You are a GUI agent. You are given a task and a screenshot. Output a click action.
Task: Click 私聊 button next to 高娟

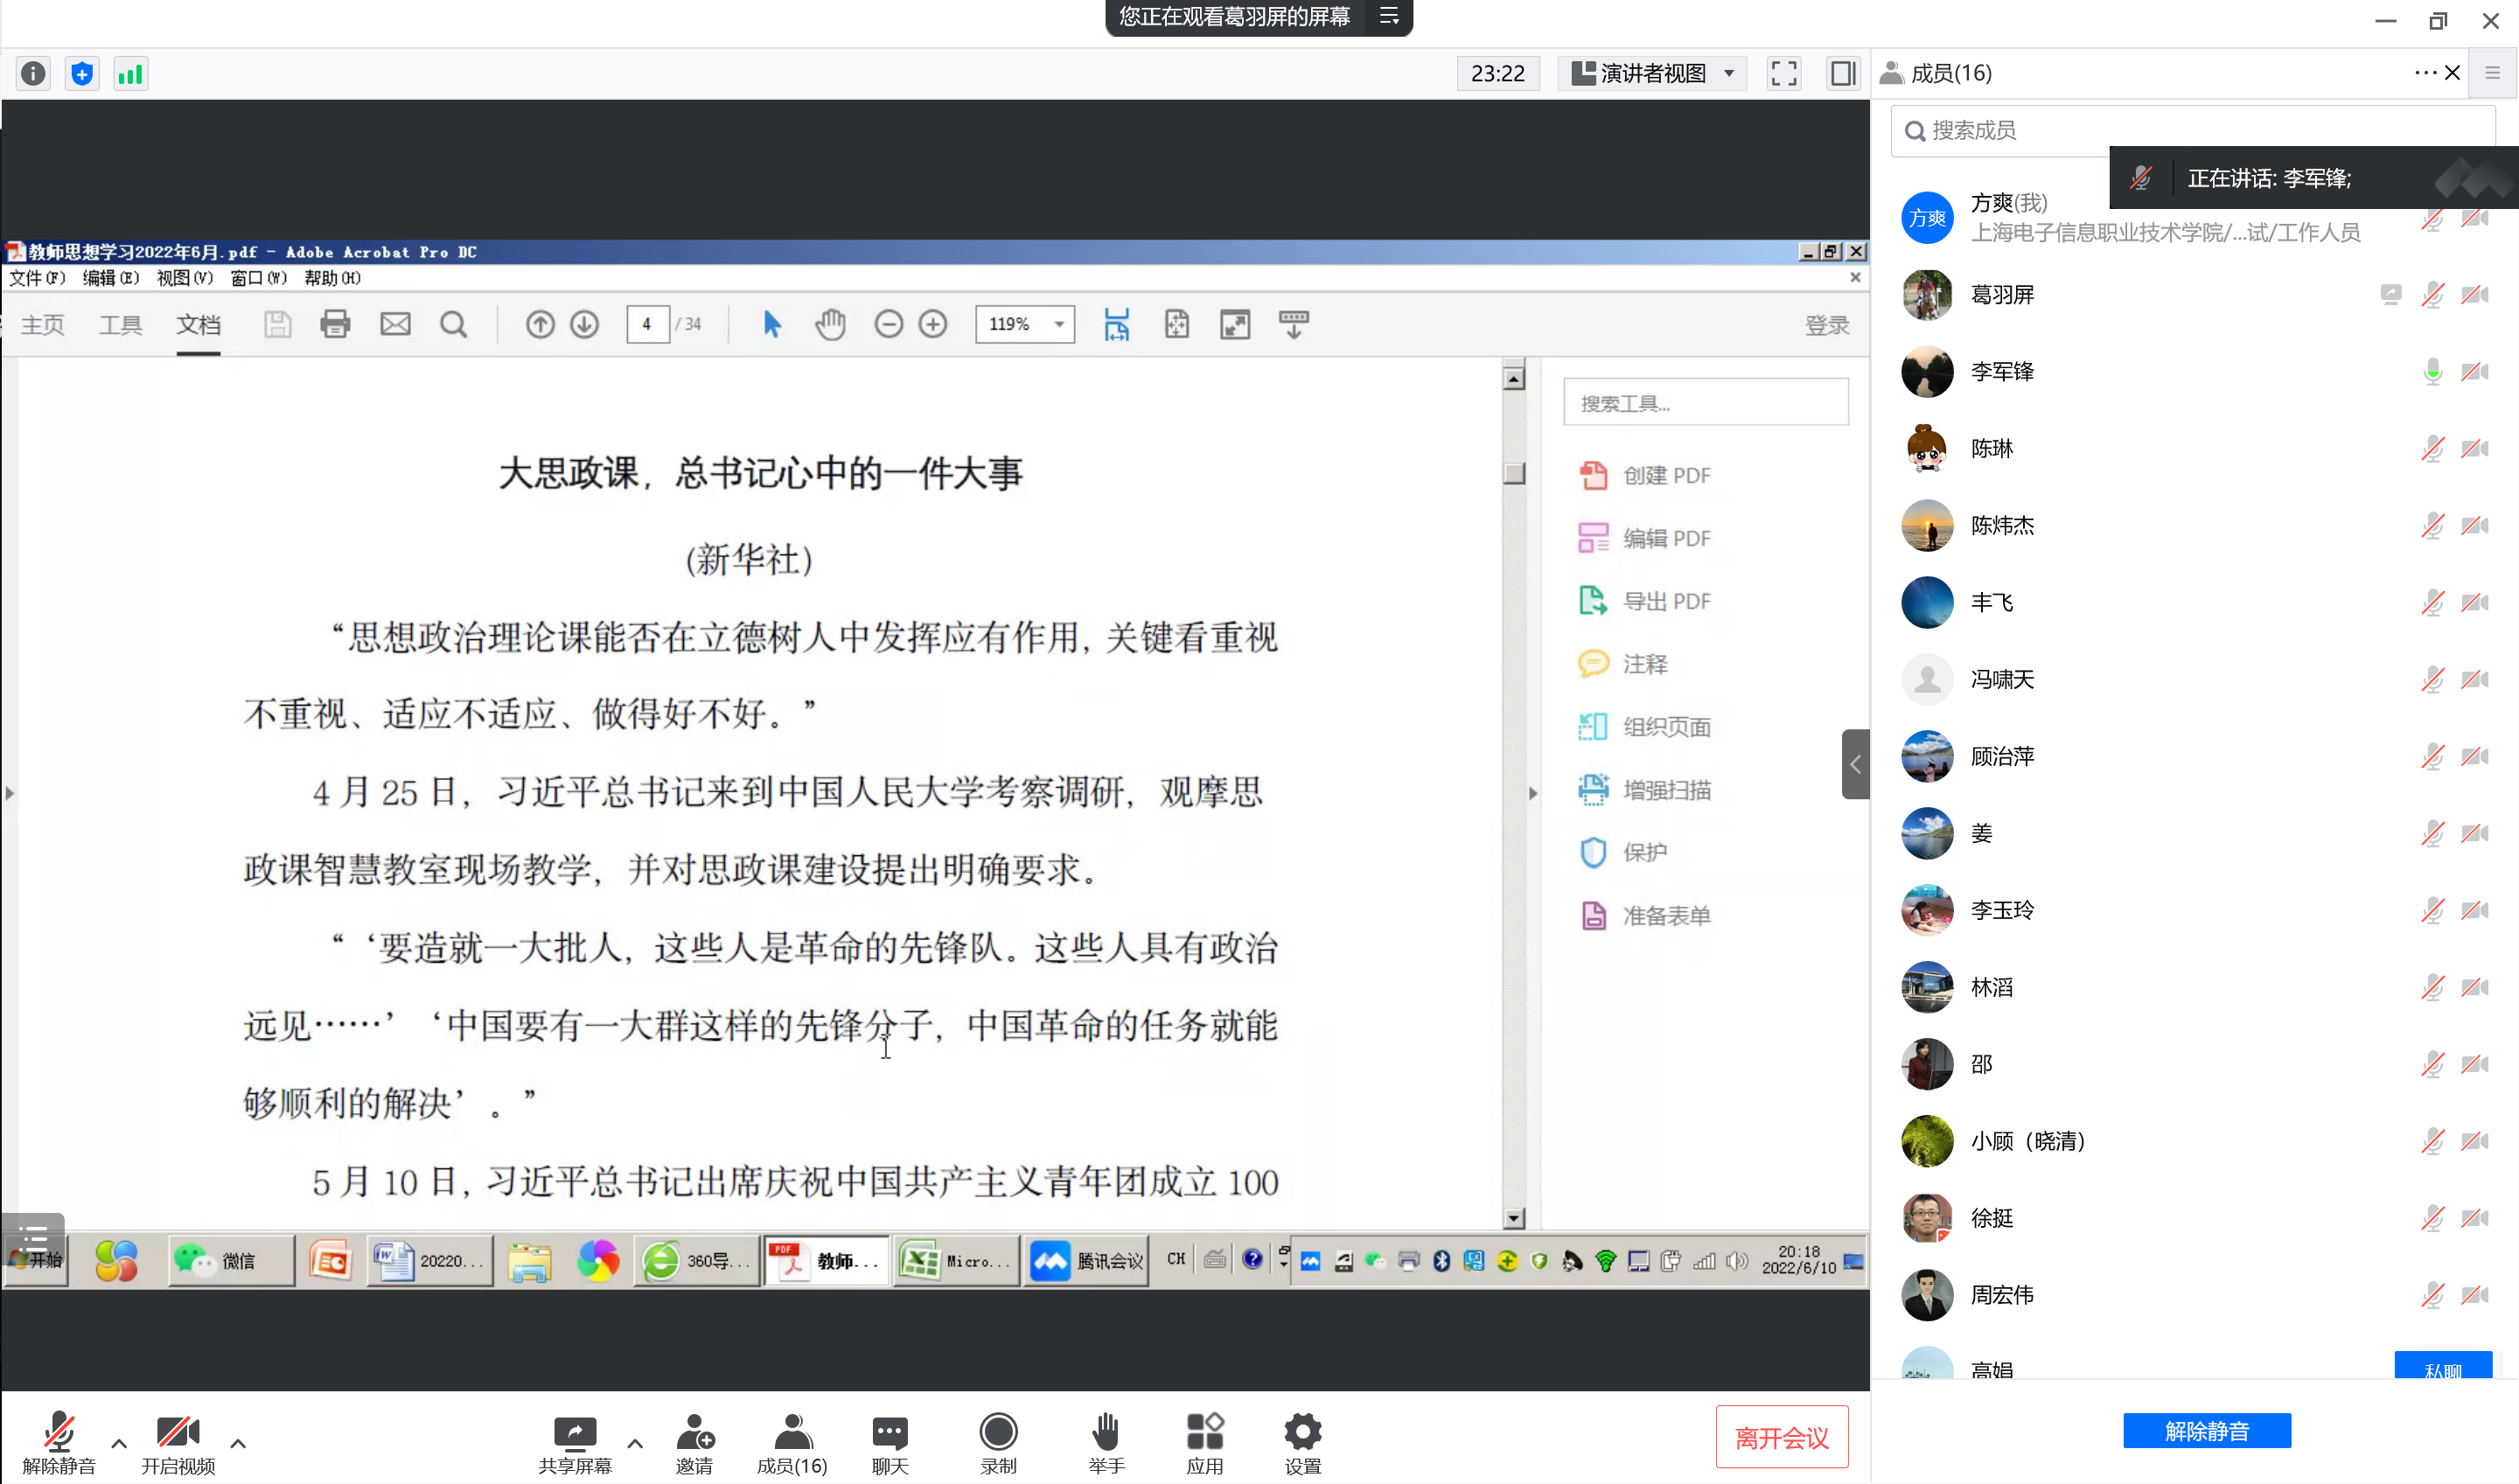2442,1367
